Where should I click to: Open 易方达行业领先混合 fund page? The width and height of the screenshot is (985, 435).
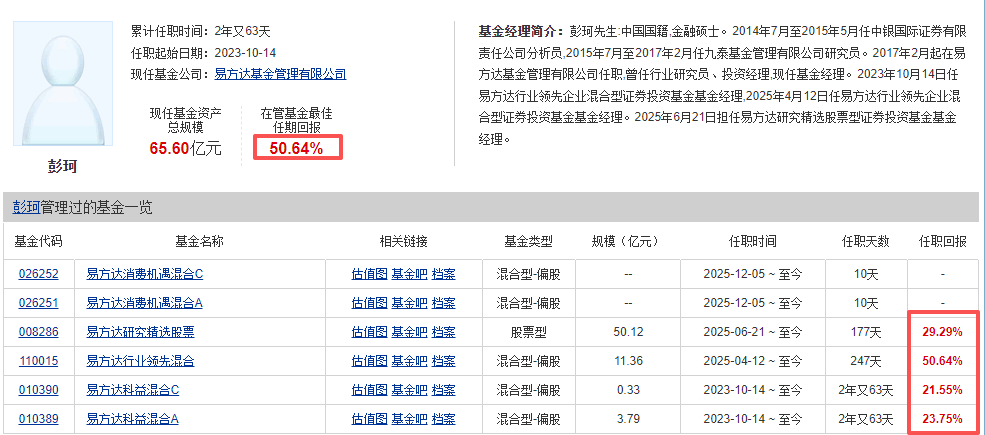pyautogui.click(x=140, y=361)
